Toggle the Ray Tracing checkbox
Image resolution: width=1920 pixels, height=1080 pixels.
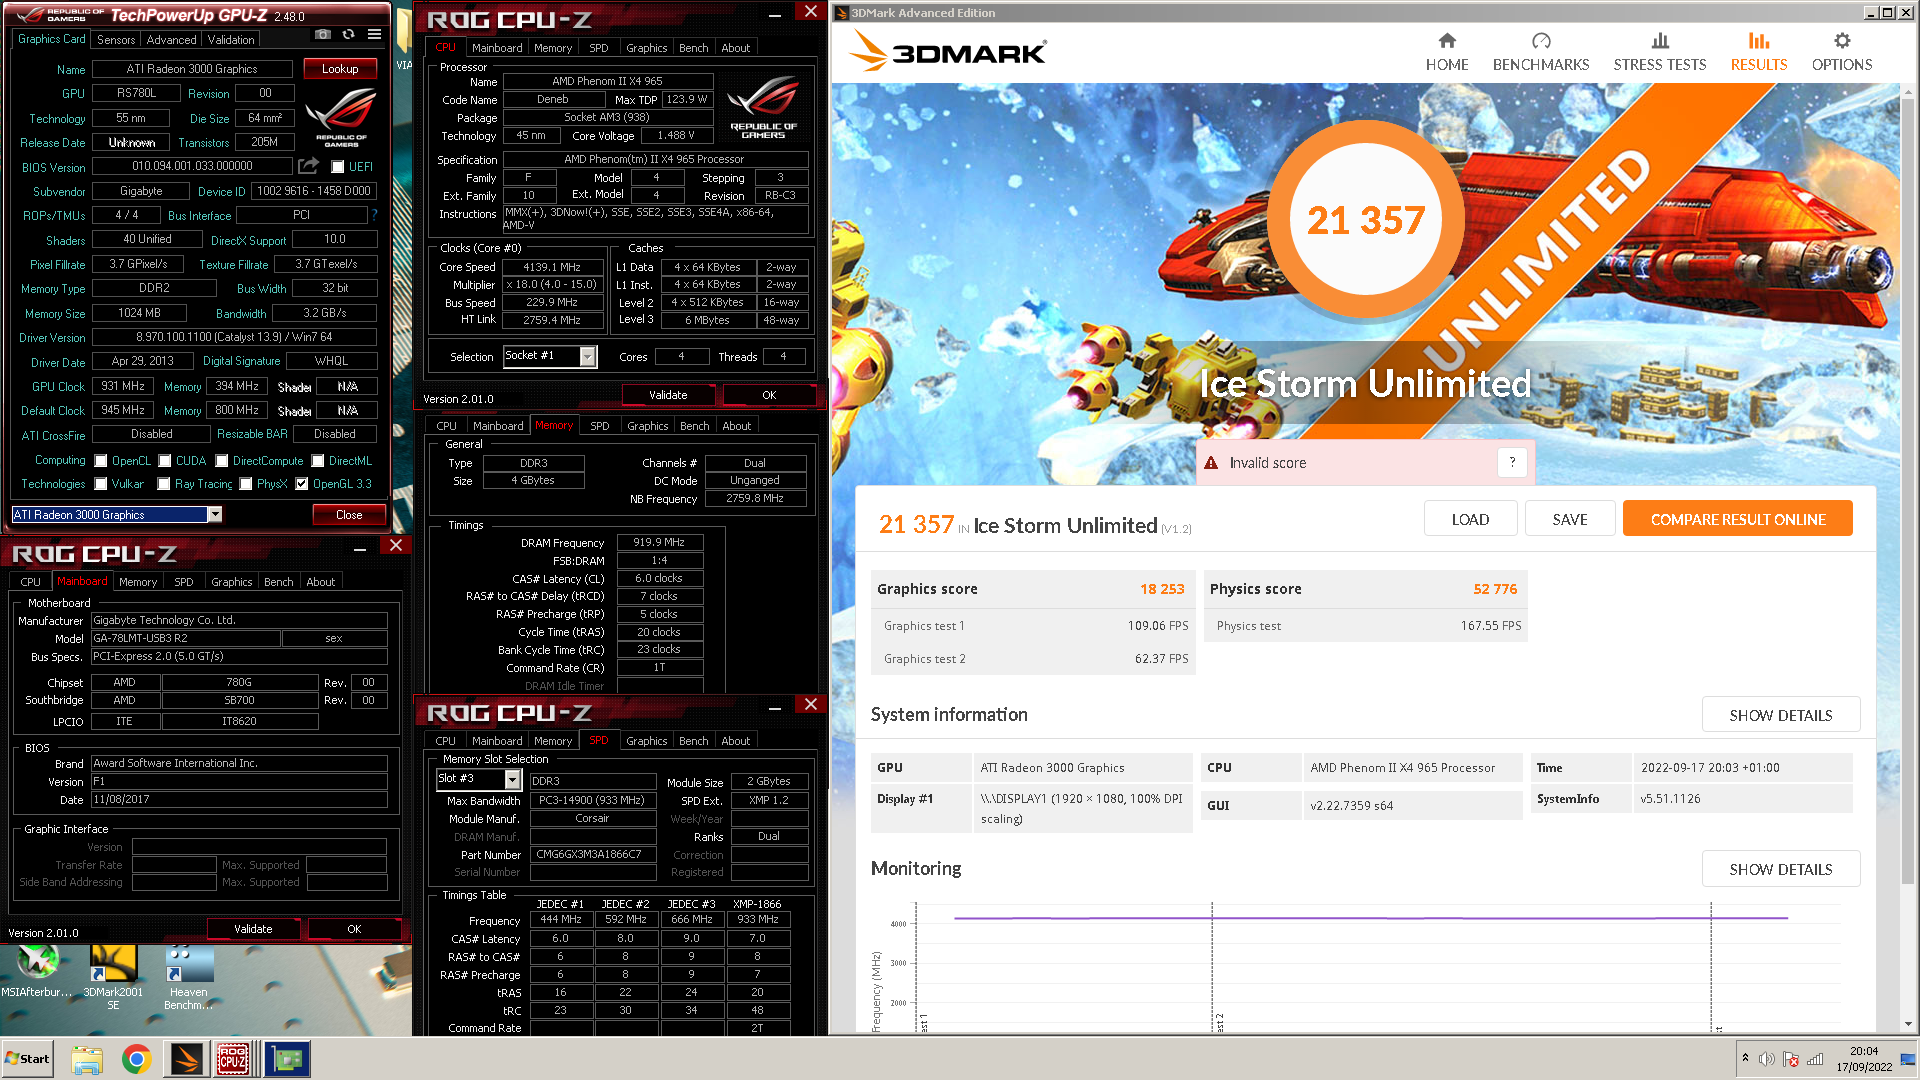(164, 484)
